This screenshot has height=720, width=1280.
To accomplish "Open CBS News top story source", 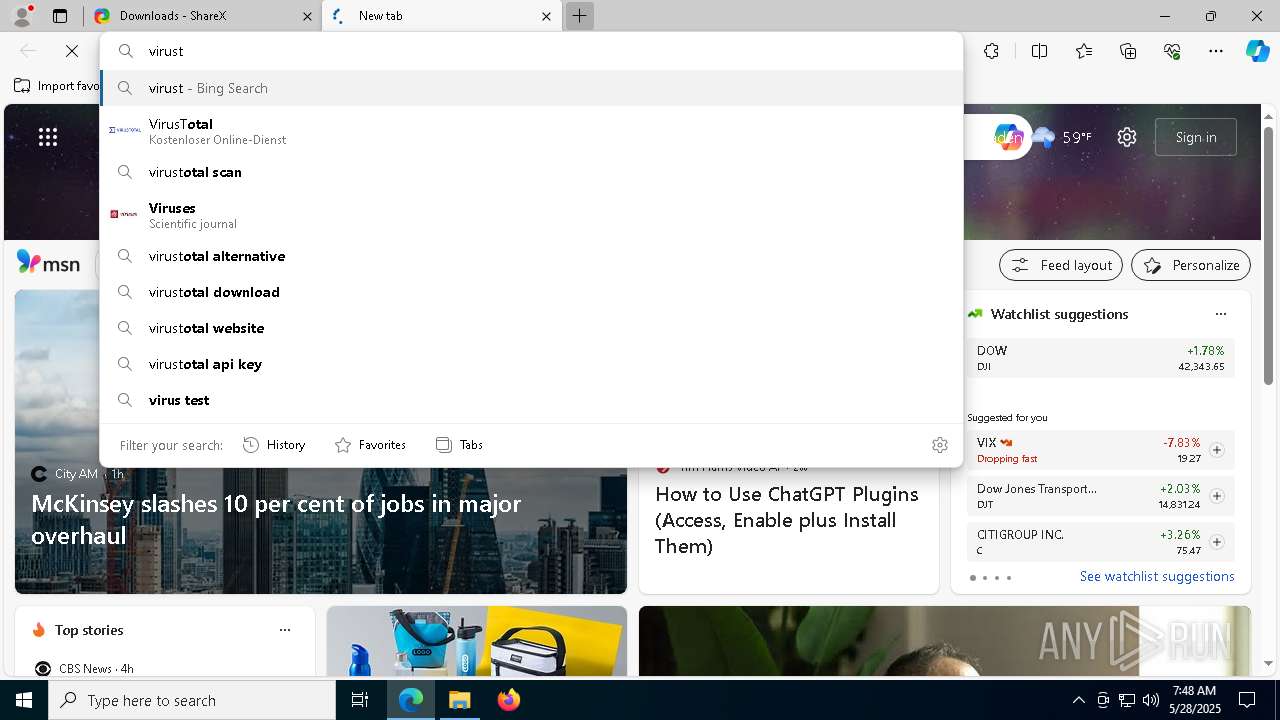I will tap(84, 668).
